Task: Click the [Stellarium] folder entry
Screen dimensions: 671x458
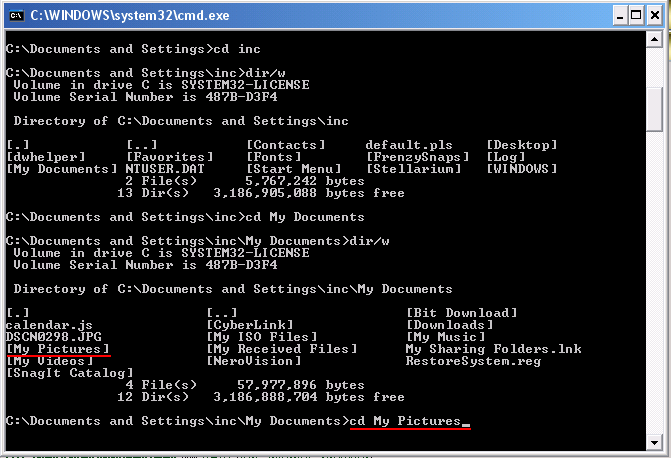Action: click(x=414, y=169)
